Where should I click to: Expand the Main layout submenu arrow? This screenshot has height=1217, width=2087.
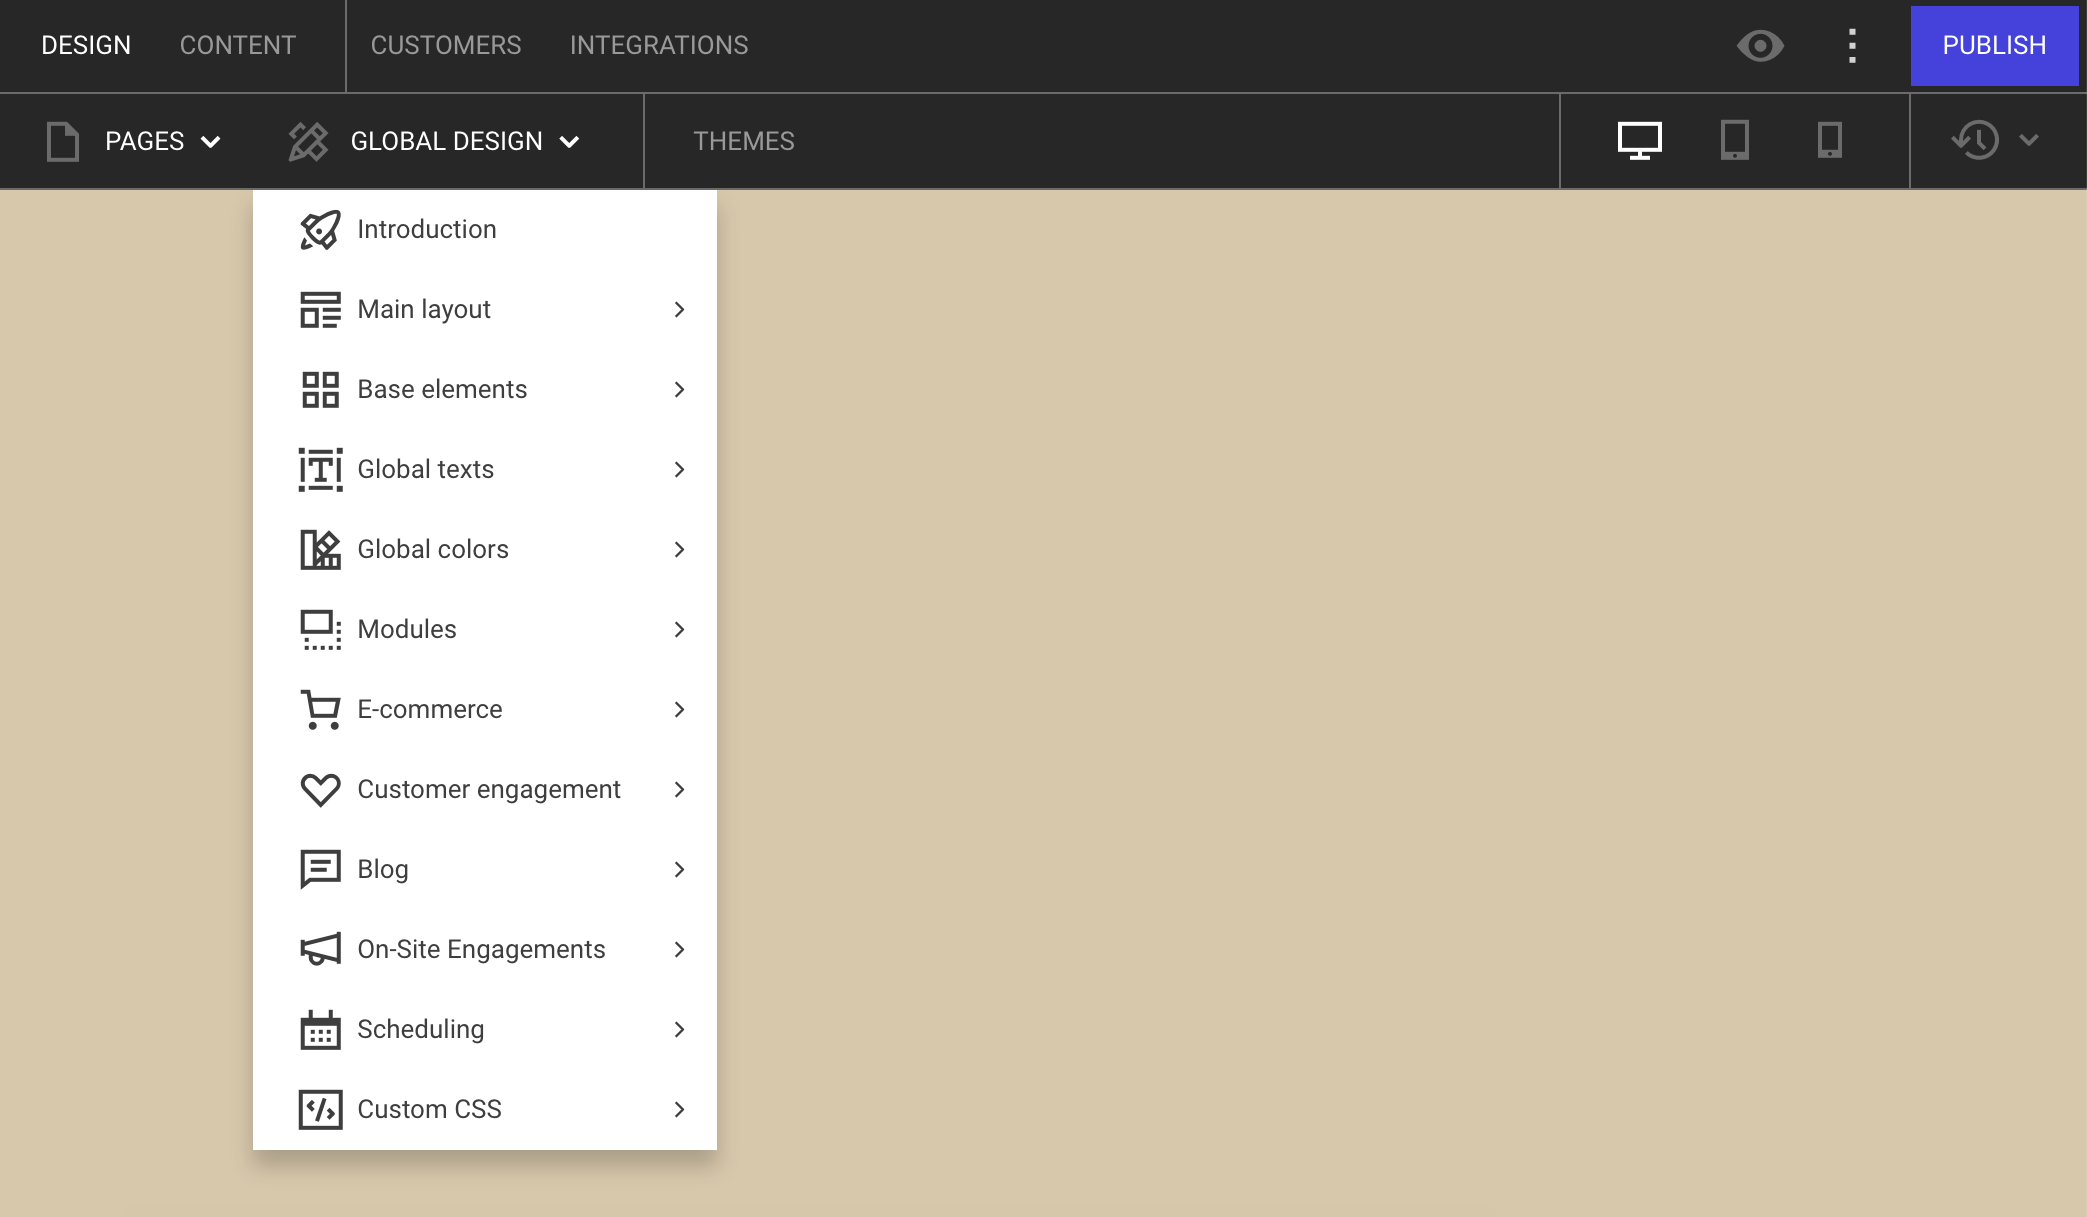pos(680,310)
